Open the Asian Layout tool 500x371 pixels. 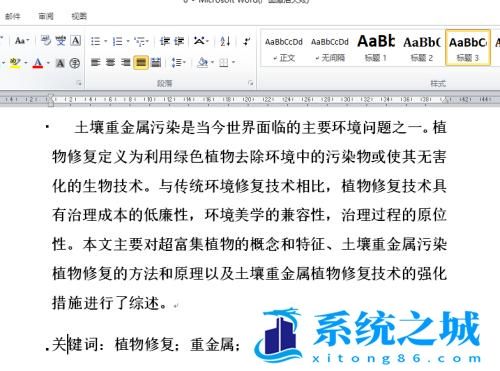pyautogui.click(x=199, y=41)
